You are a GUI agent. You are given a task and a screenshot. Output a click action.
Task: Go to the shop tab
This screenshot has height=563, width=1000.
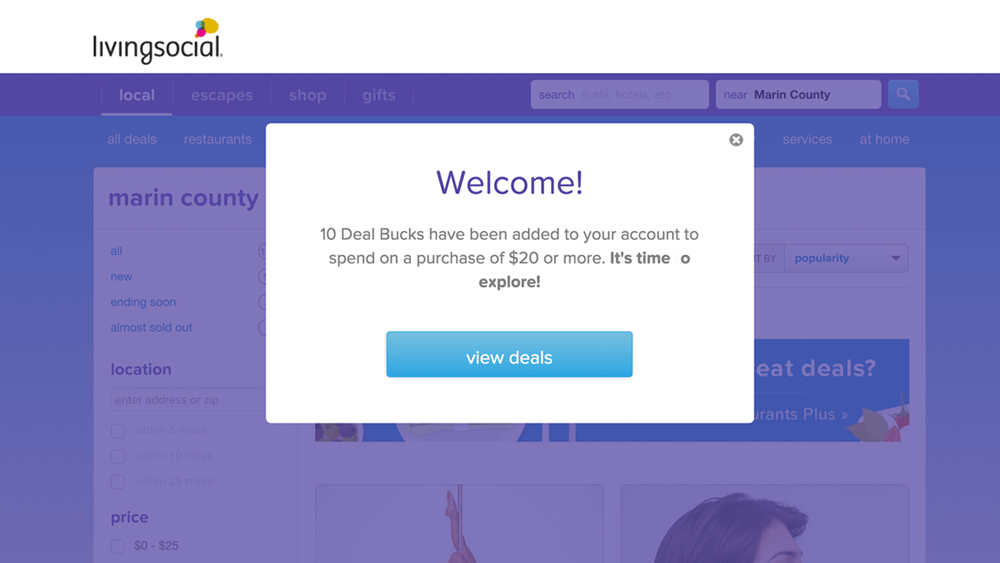(x=307, y=95)
